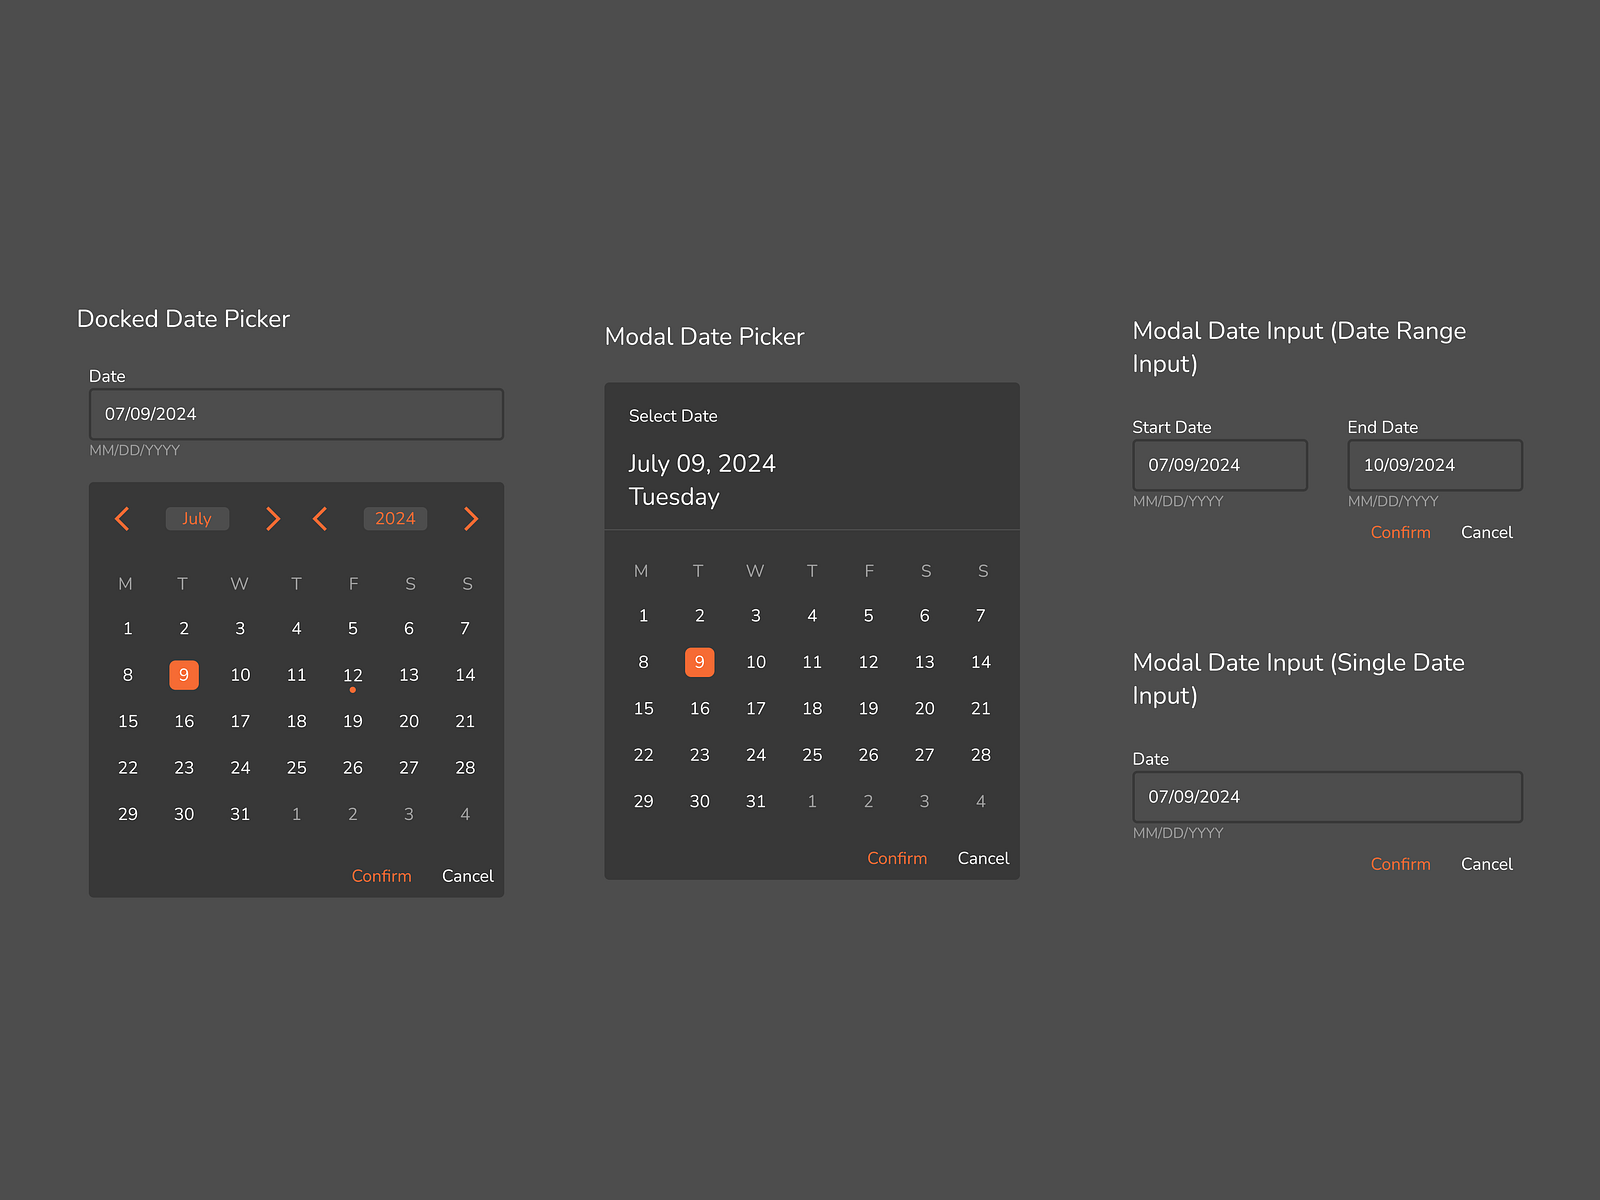Click Confirm under the Date Range Input
This screenshot has width=1600, height=1200.
click(1400, 532)
